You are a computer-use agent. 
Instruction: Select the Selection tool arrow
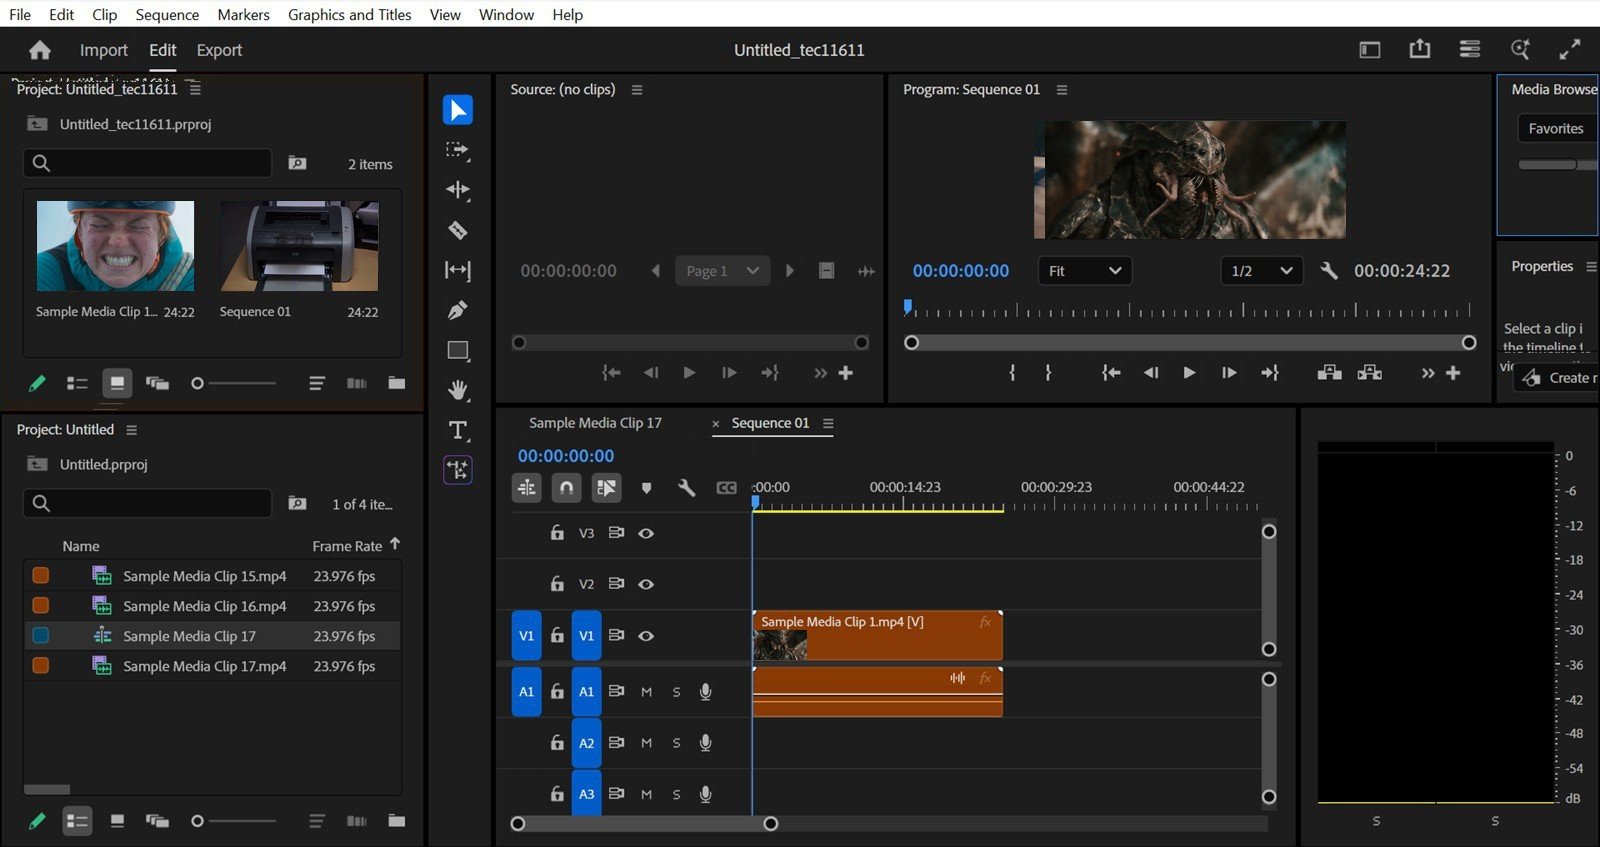458,110
